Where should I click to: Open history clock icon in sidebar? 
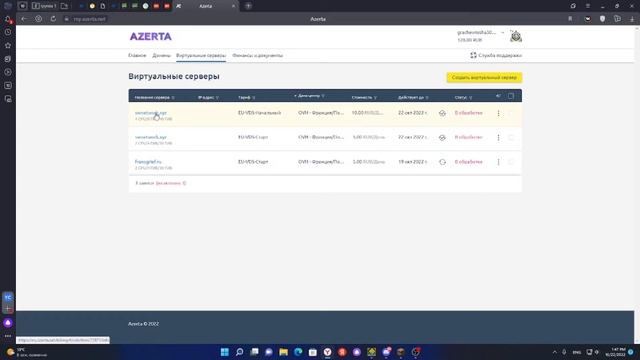pos(8,32)
